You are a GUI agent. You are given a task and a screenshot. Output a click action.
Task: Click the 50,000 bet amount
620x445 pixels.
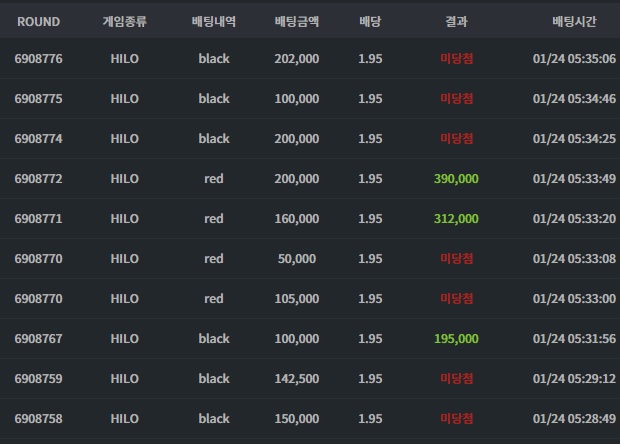(297, 259)
